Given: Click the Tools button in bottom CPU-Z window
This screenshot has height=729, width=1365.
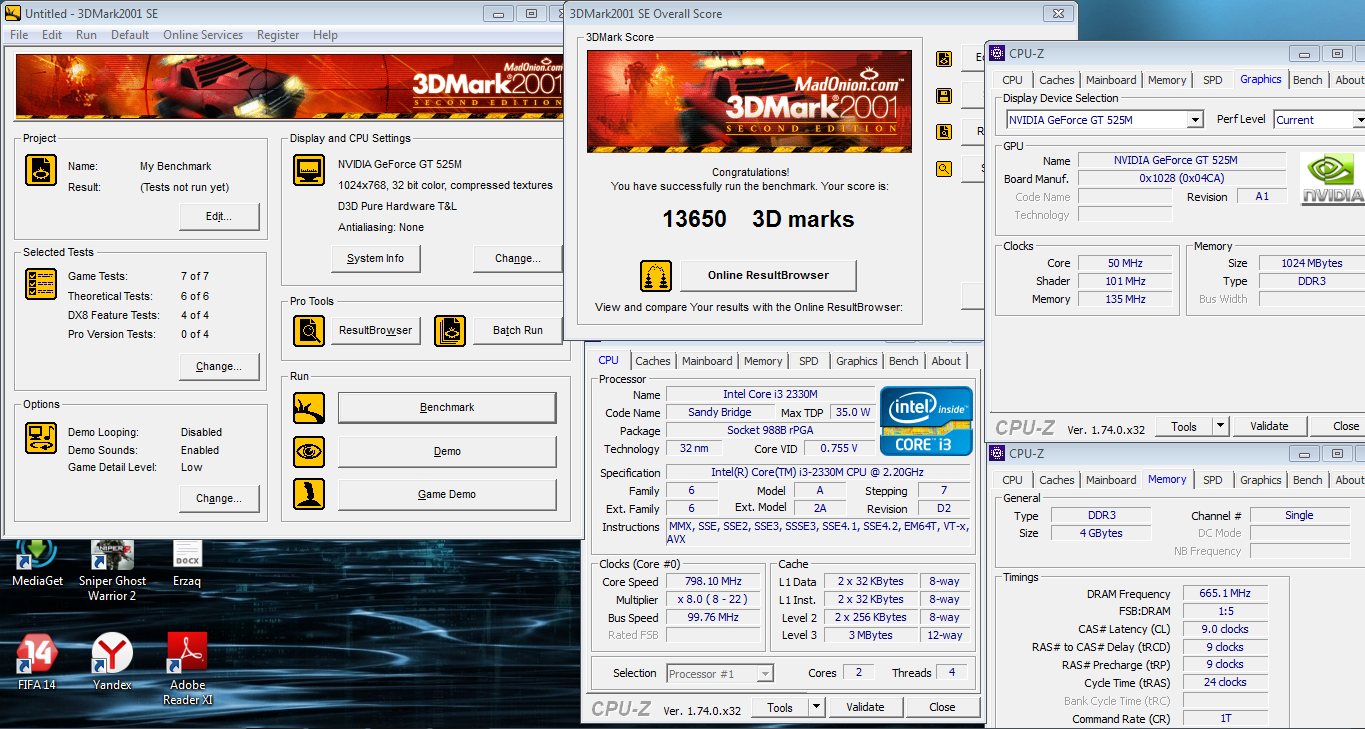Looking at the screenshot, I should pos(780,707).
